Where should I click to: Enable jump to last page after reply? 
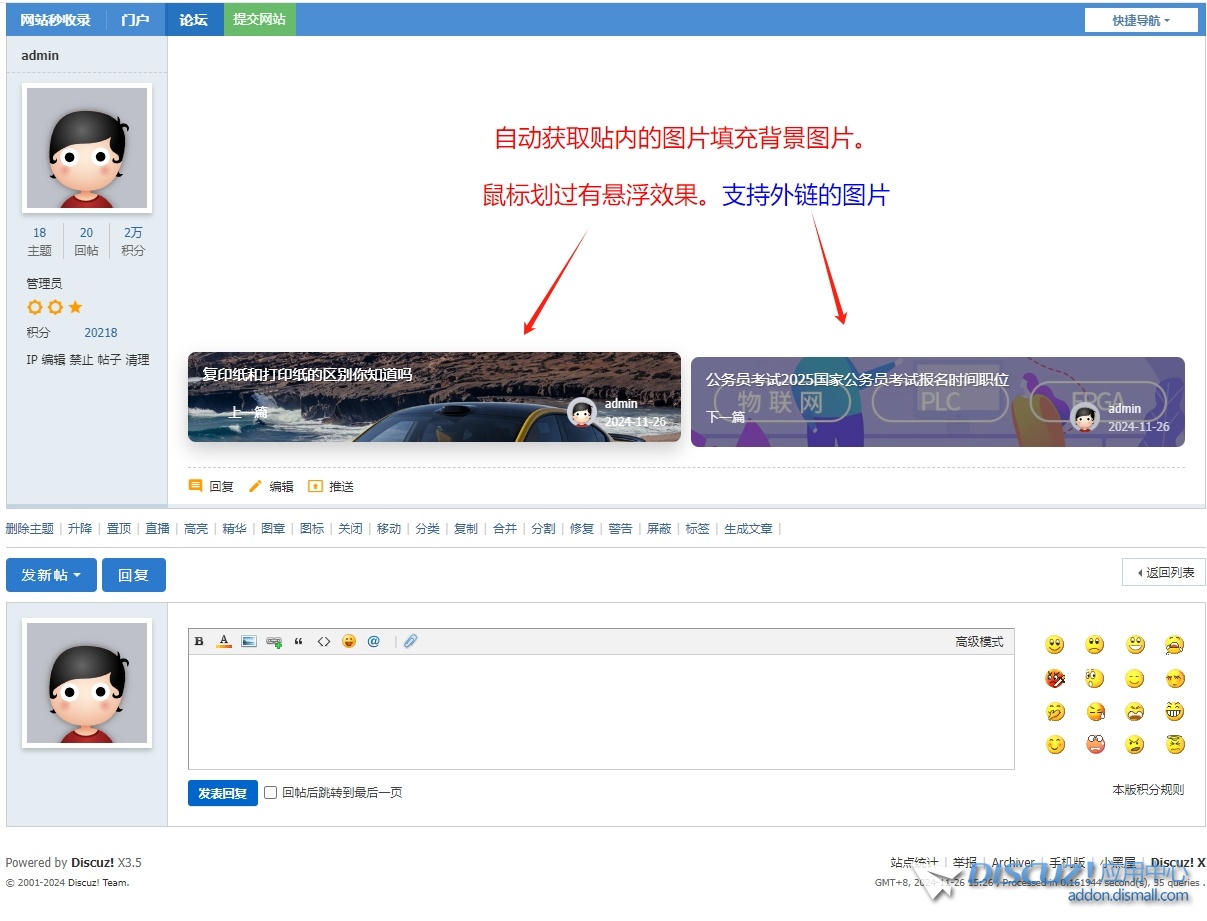tap(270, 793)
